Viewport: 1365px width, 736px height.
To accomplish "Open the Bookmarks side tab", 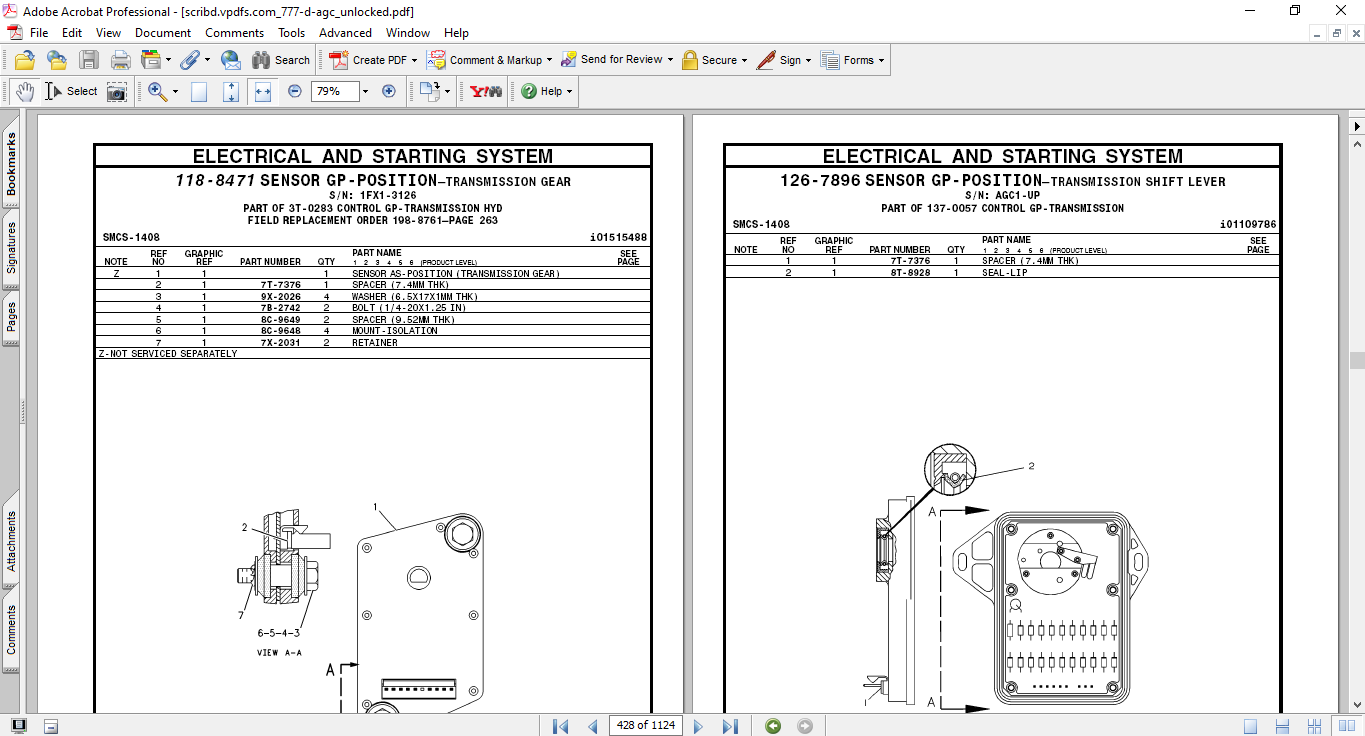I will coord(12,164).
